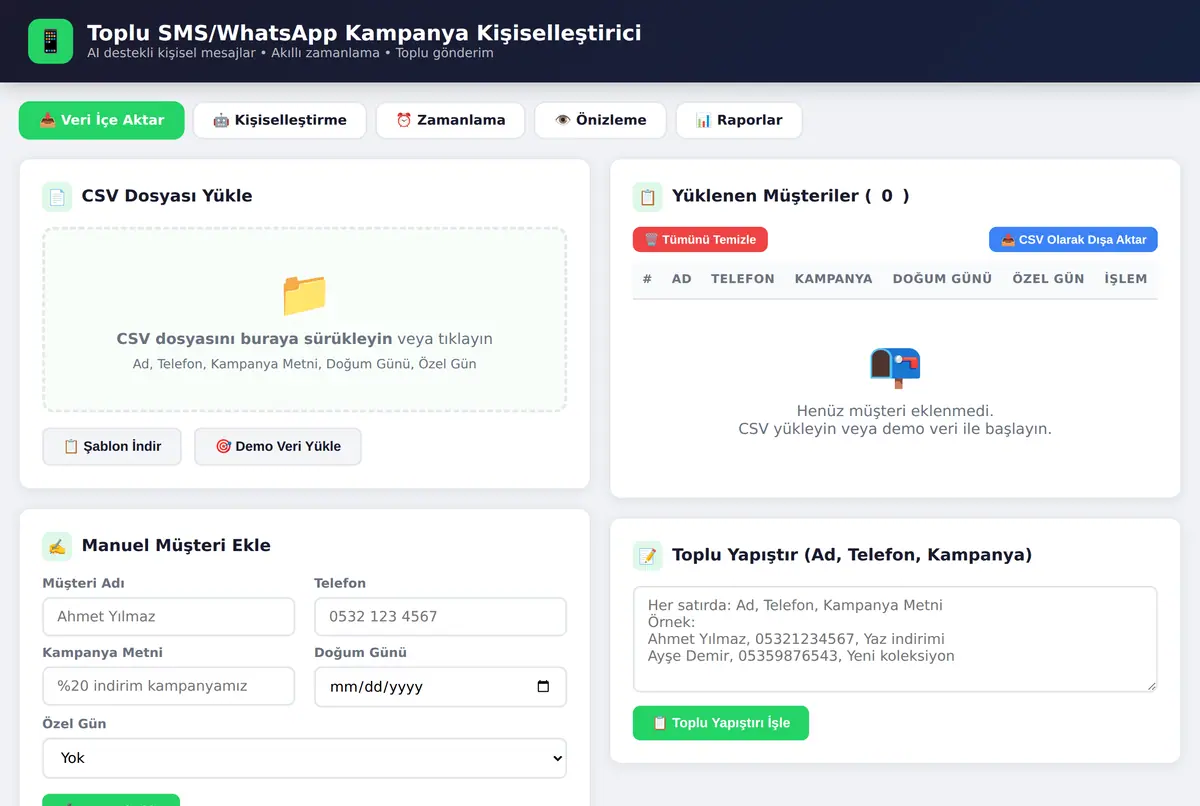This screenshot has height=806, width=1200.
Task: Open the date picker calendar icon
Action: 543,687
